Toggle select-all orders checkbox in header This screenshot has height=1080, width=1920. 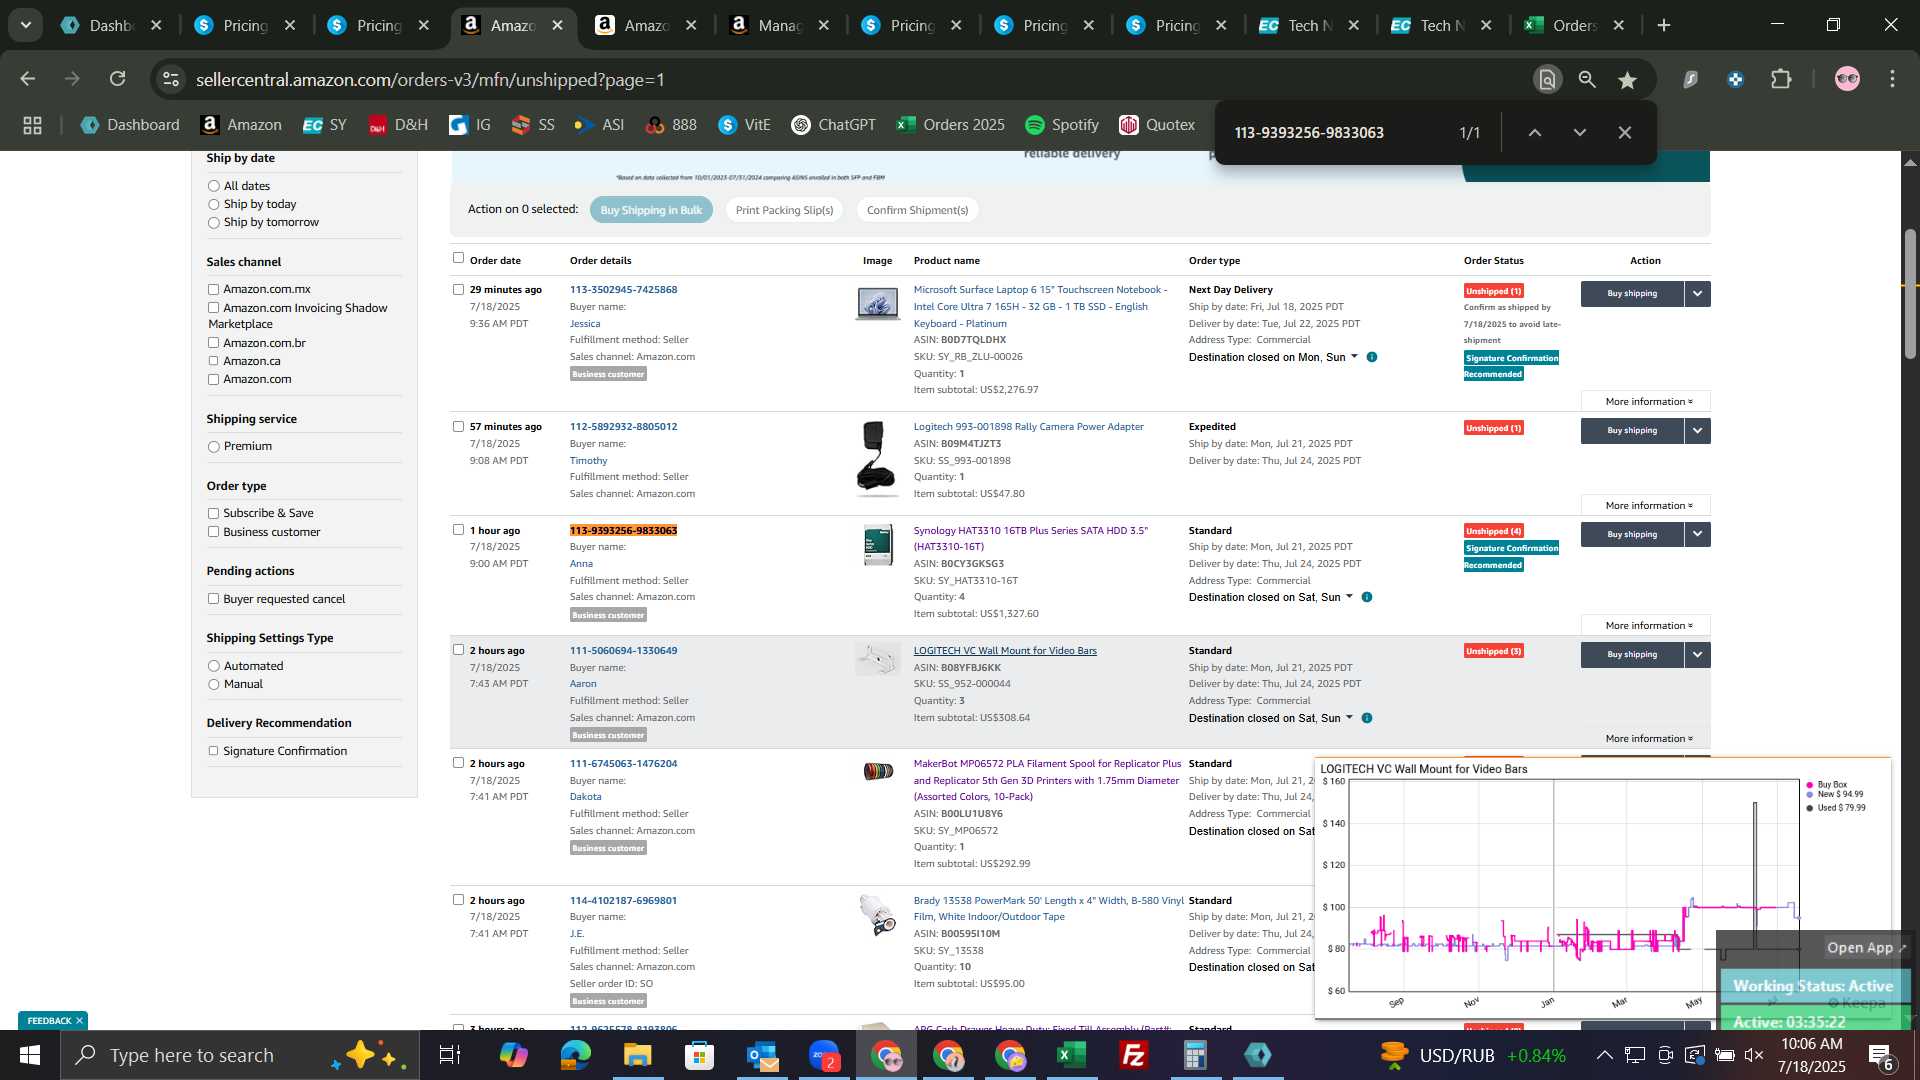coord(458,258)
